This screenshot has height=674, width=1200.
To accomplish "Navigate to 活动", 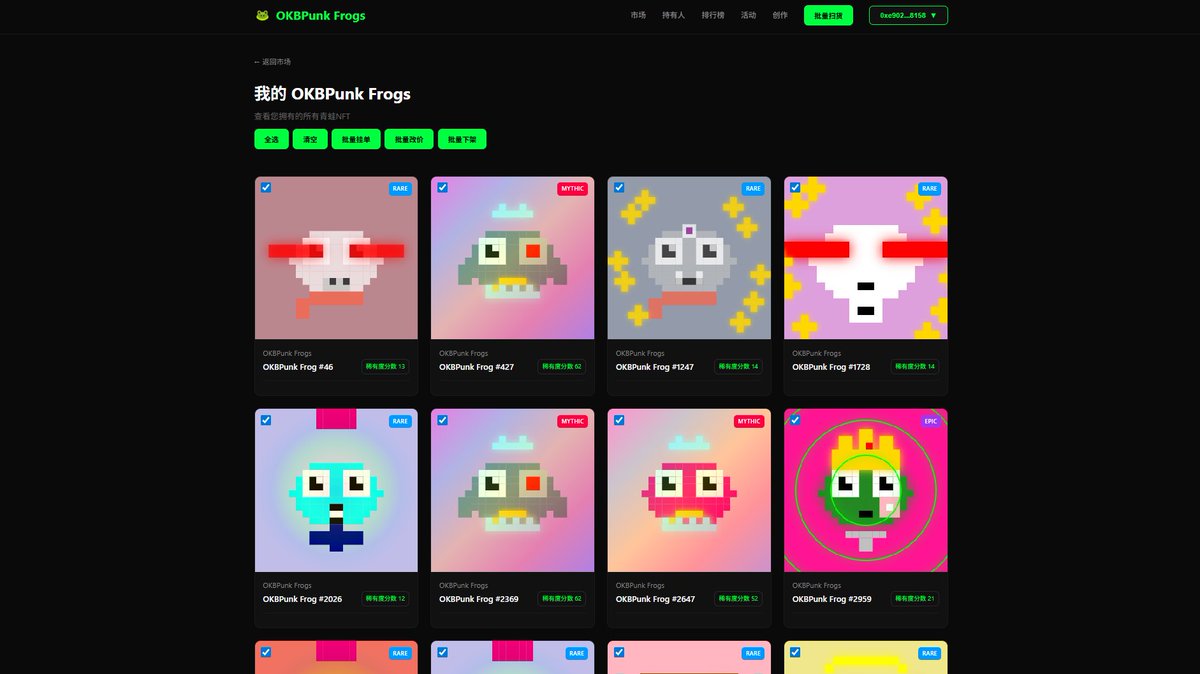I will coord(748,16).
